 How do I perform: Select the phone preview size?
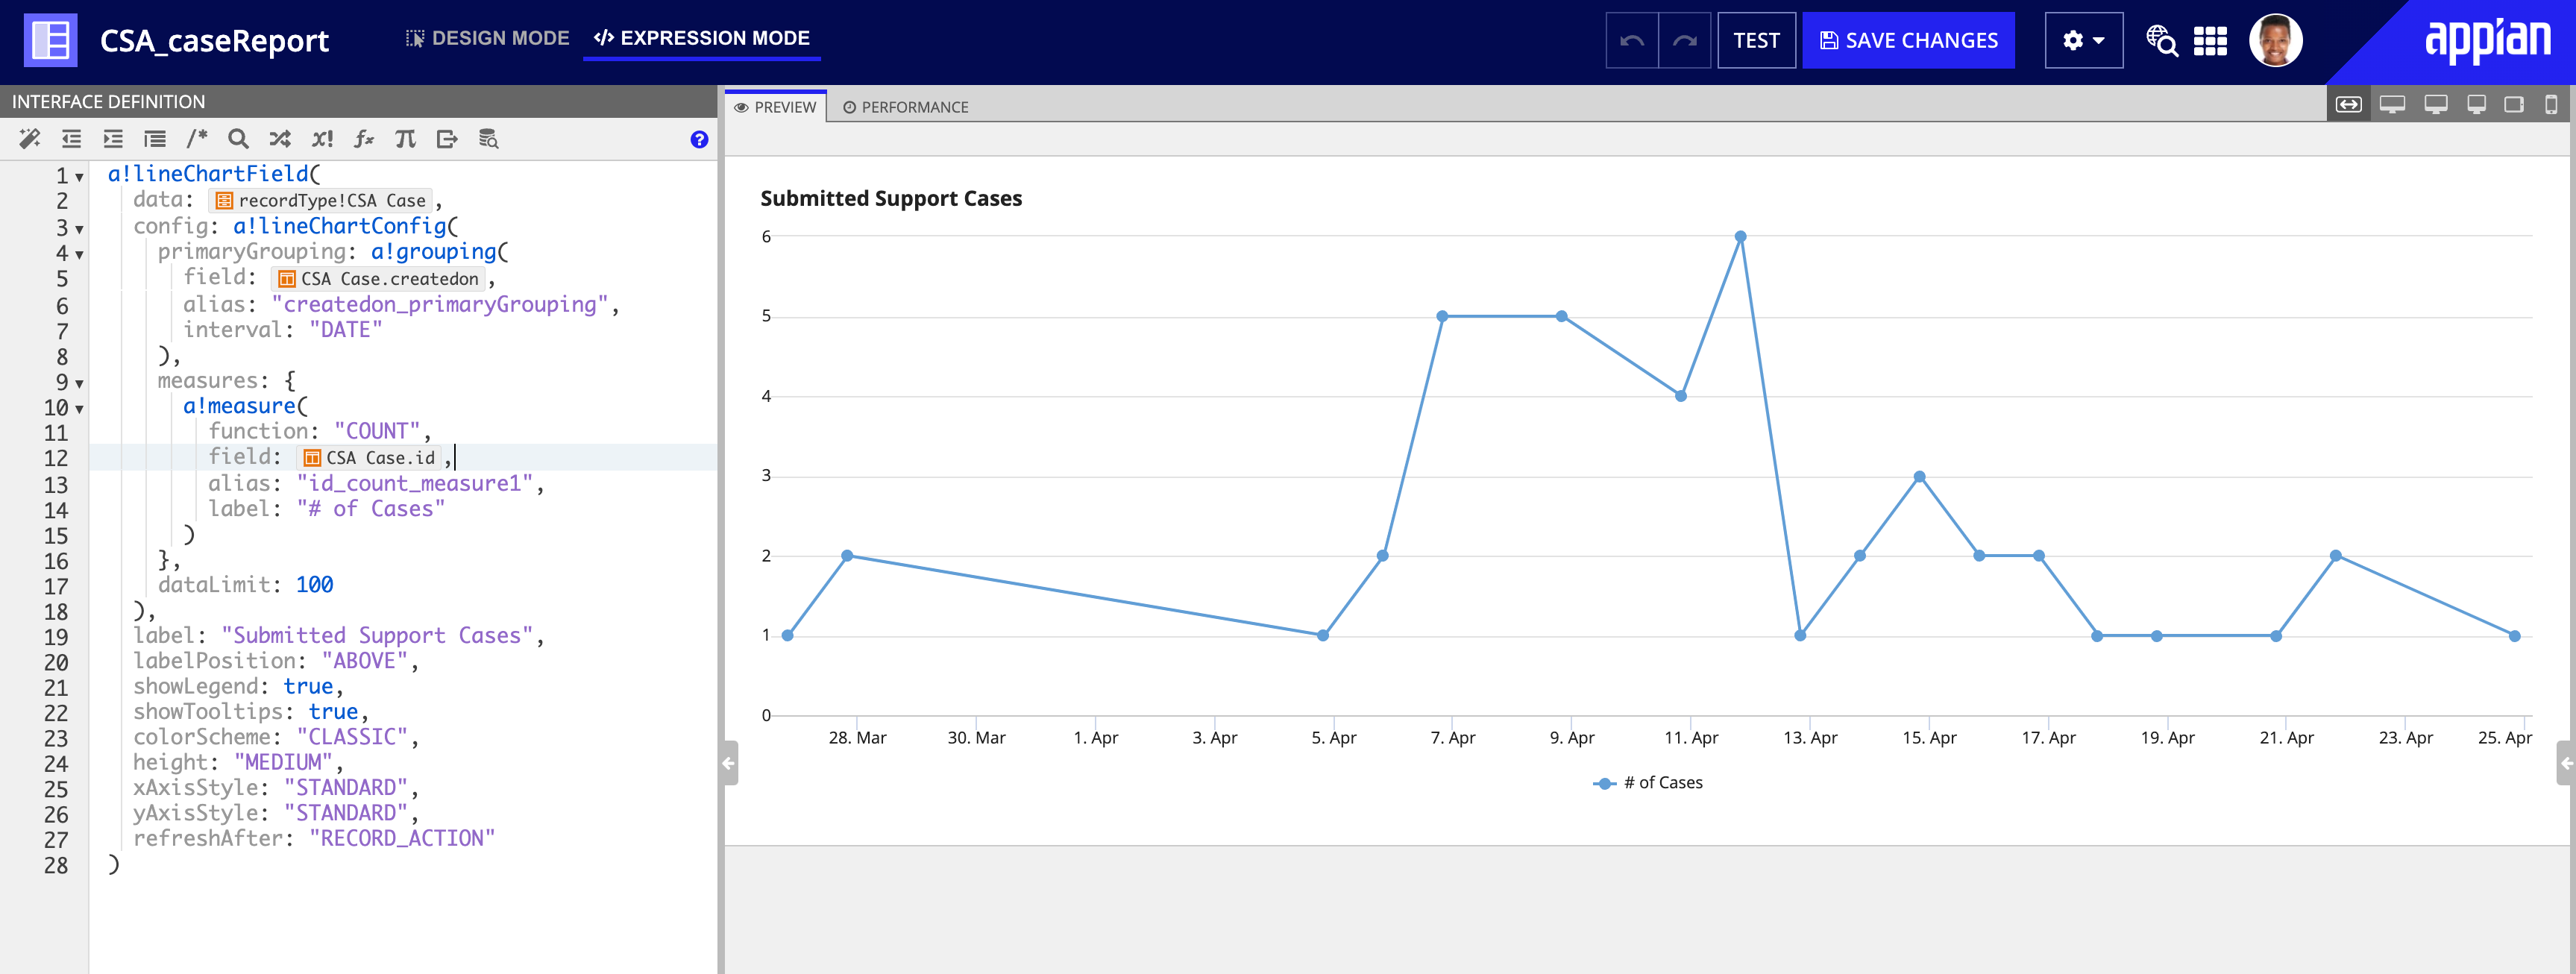tap(2551, 105)
